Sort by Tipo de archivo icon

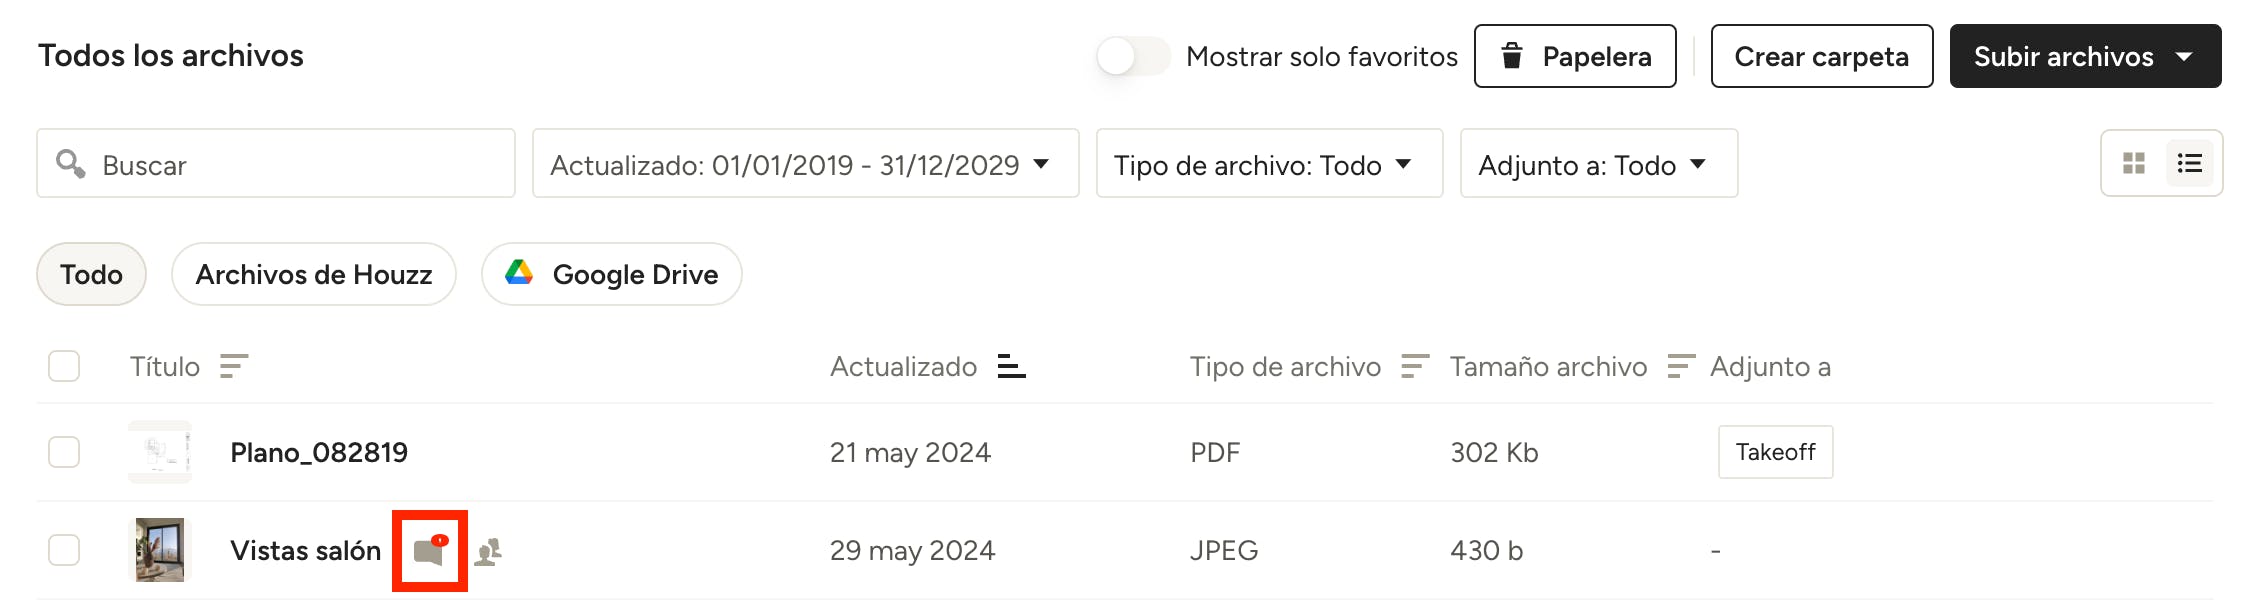1415,367
